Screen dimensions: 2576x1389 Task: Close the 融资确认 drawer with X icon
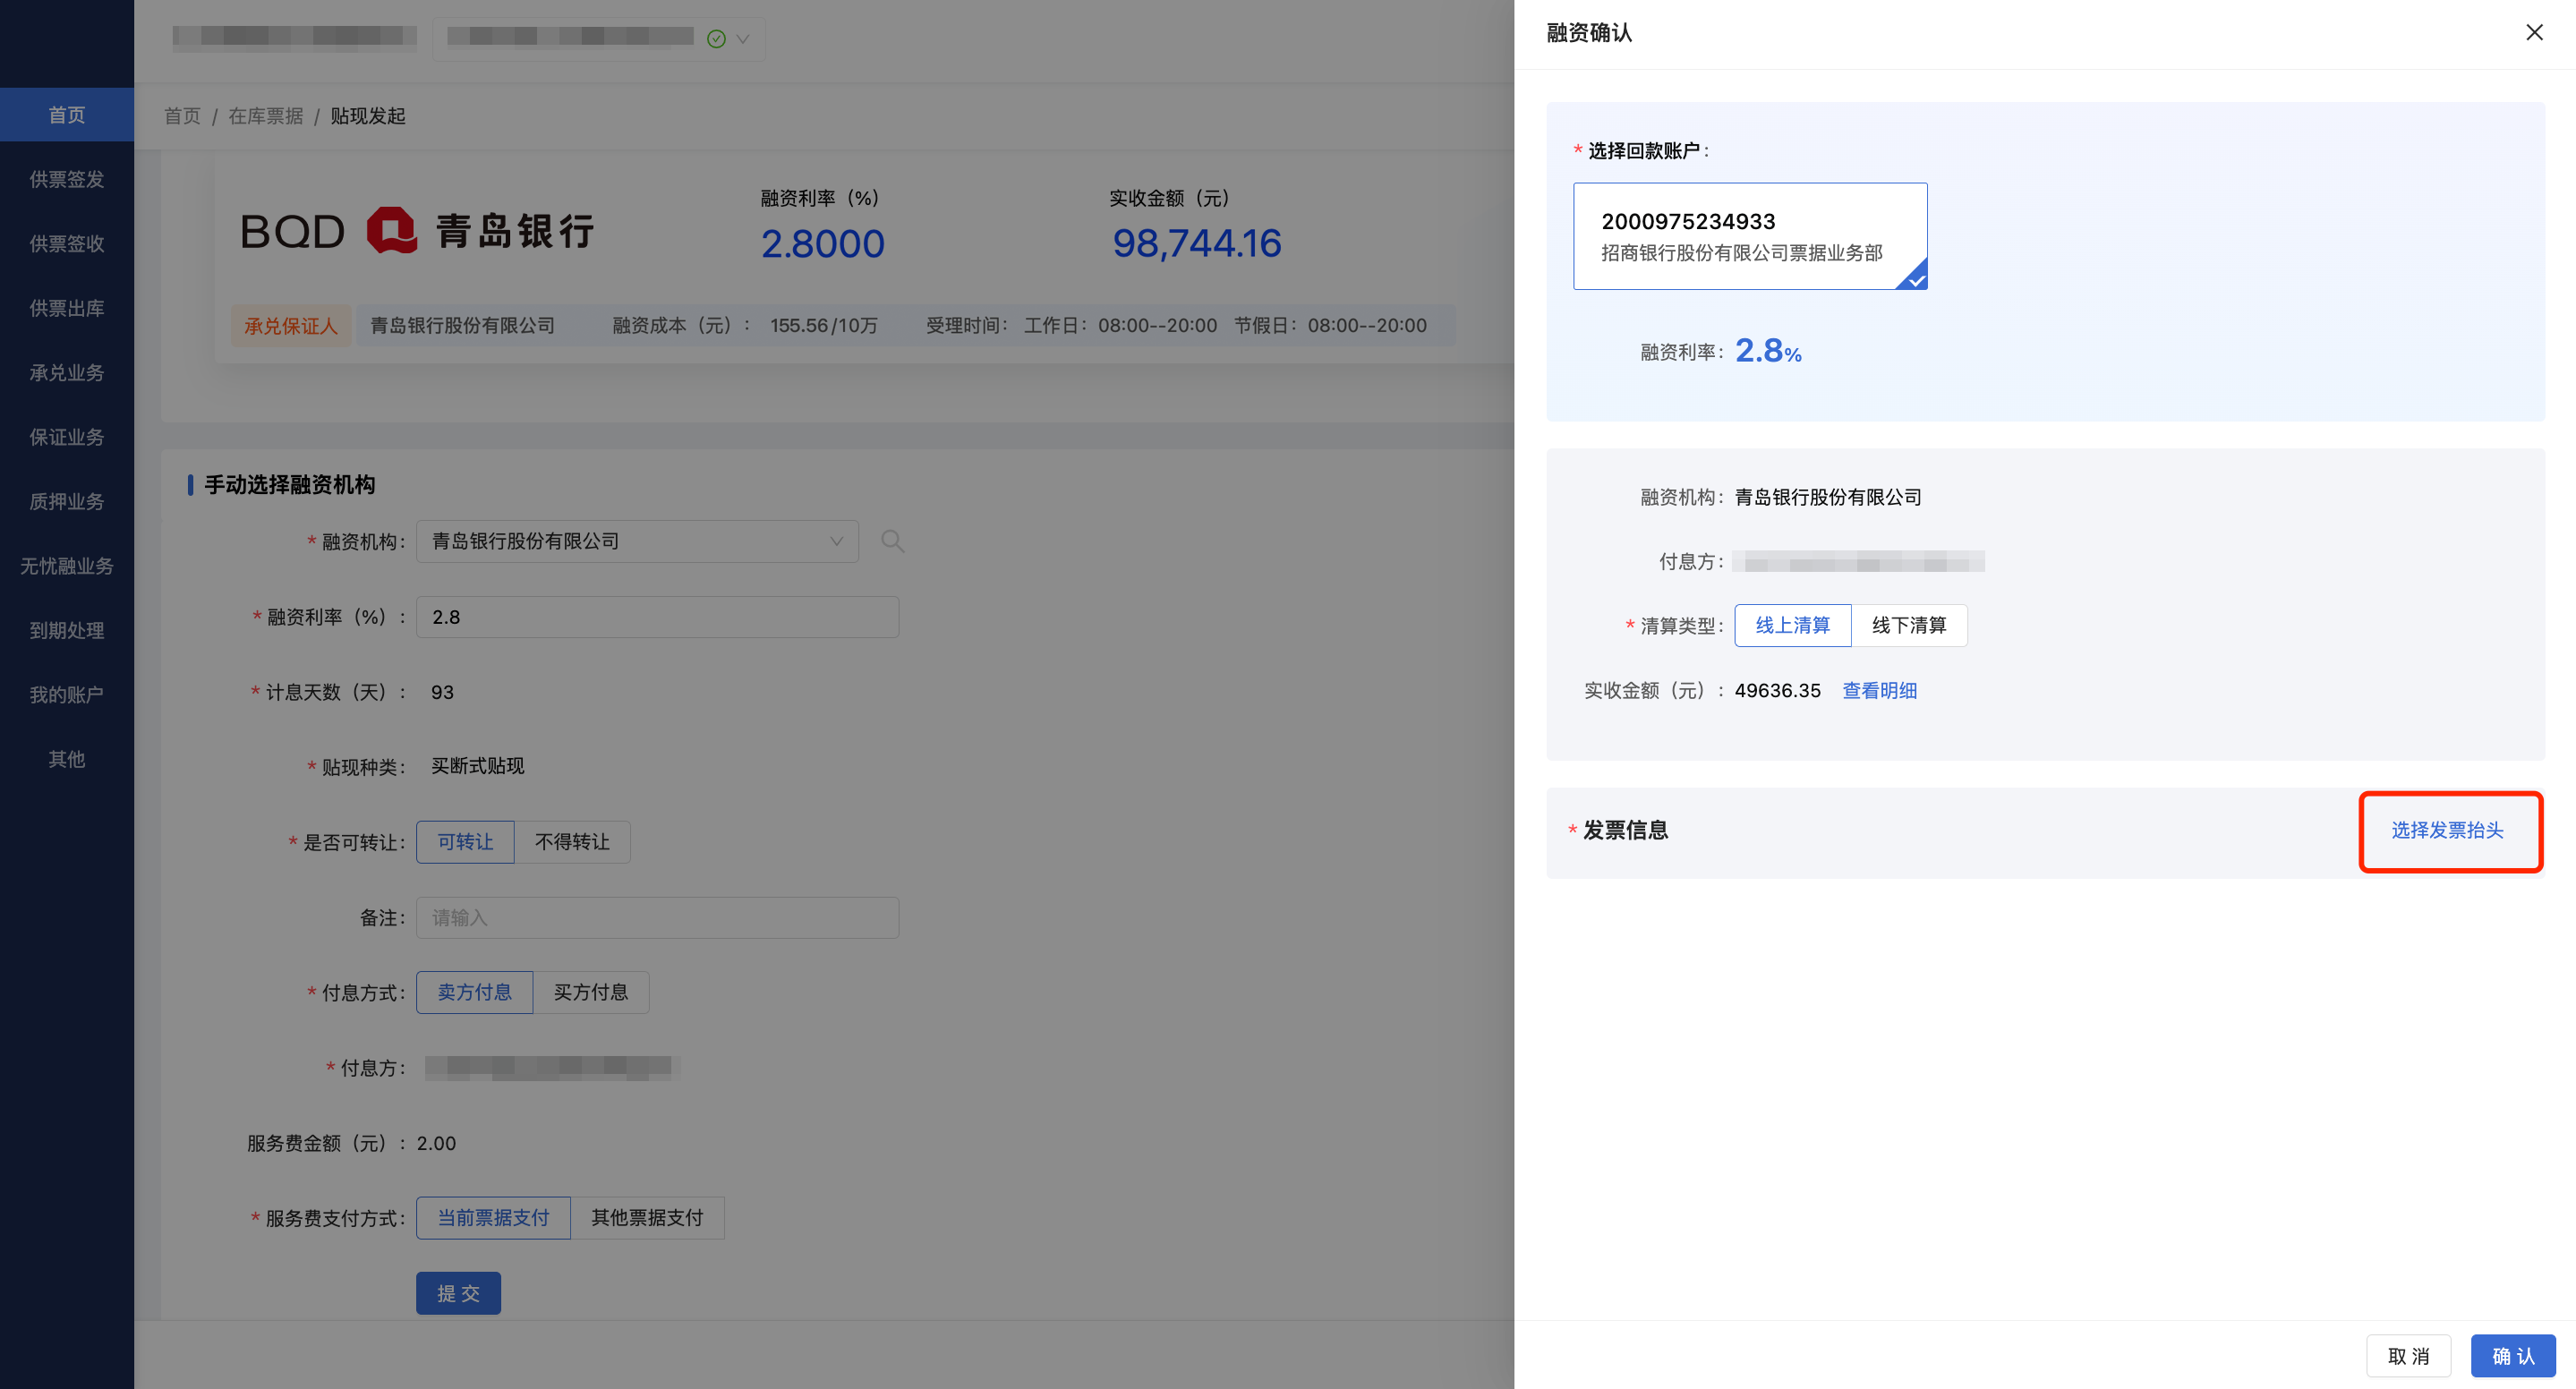coord(2533,33)
